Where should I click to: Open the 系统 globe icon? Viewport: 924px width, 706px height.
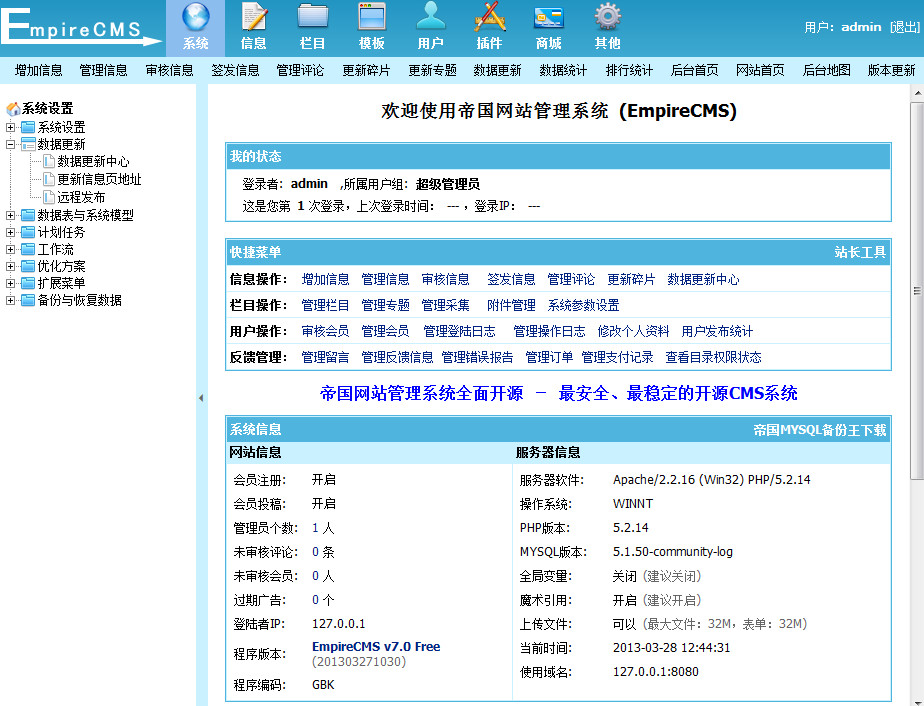click(196, 17)
